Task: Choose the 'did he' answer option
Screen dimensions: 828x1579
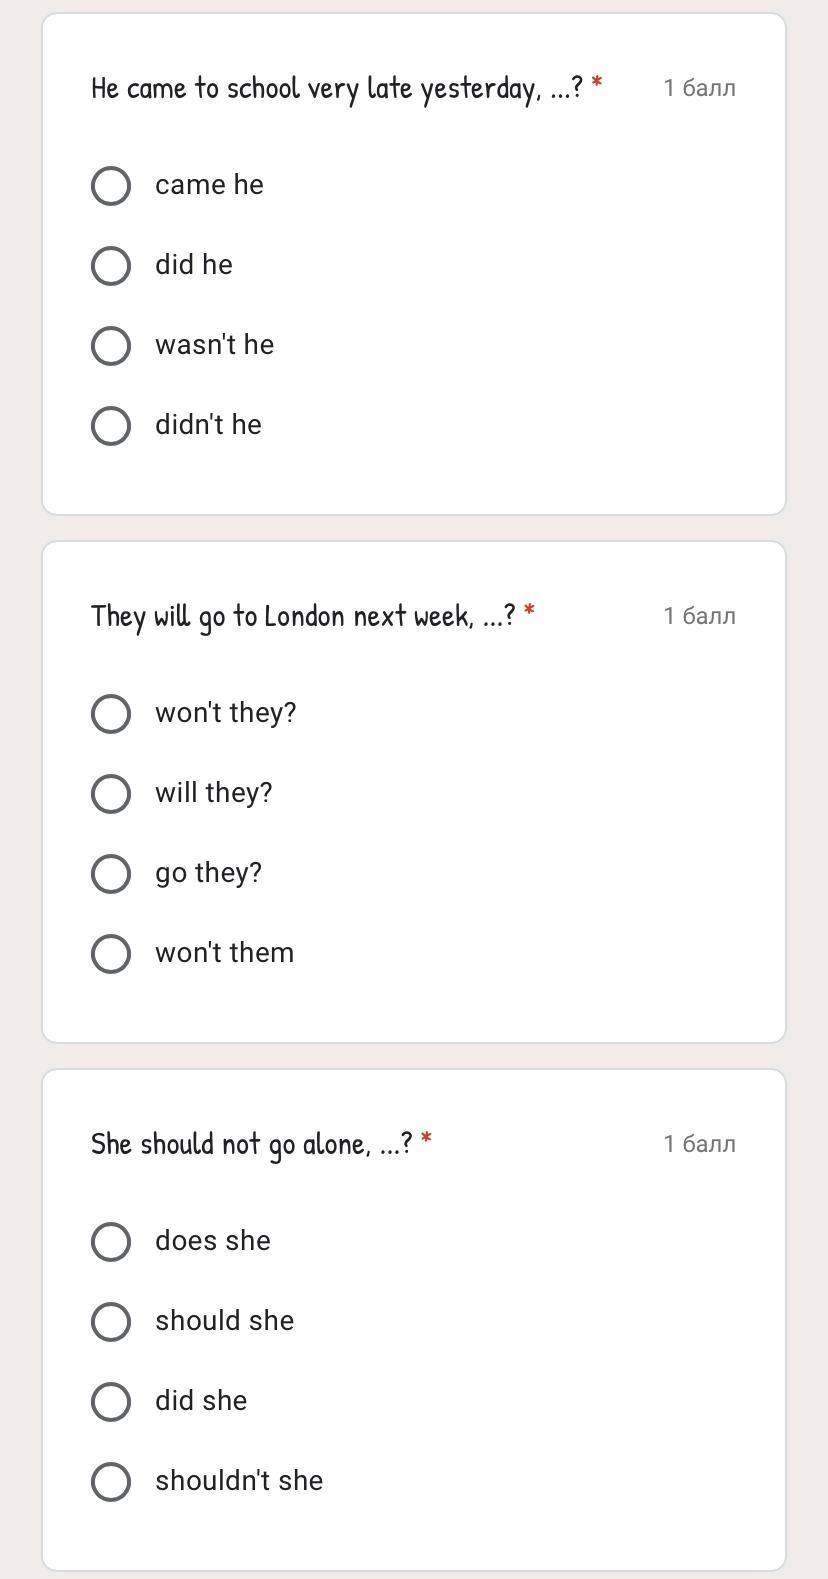Action: pos(111,266)
